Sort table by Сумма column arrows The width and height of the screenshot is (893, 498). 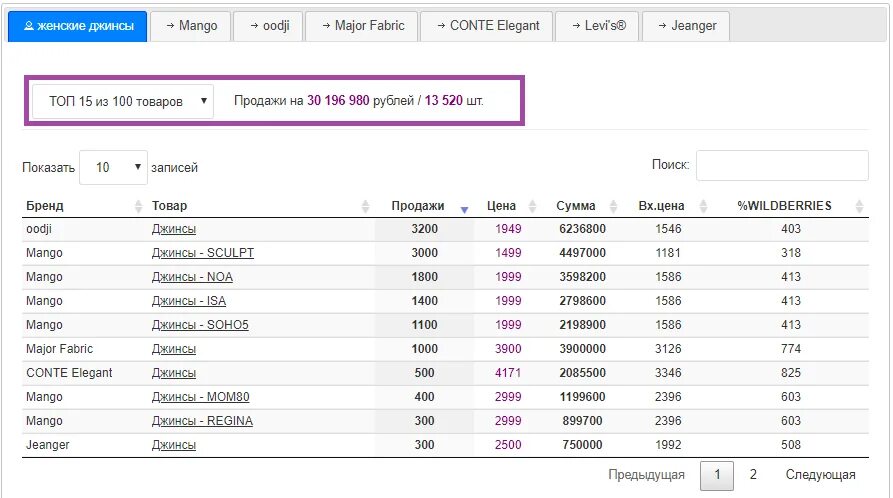click(x=613, y=206)
